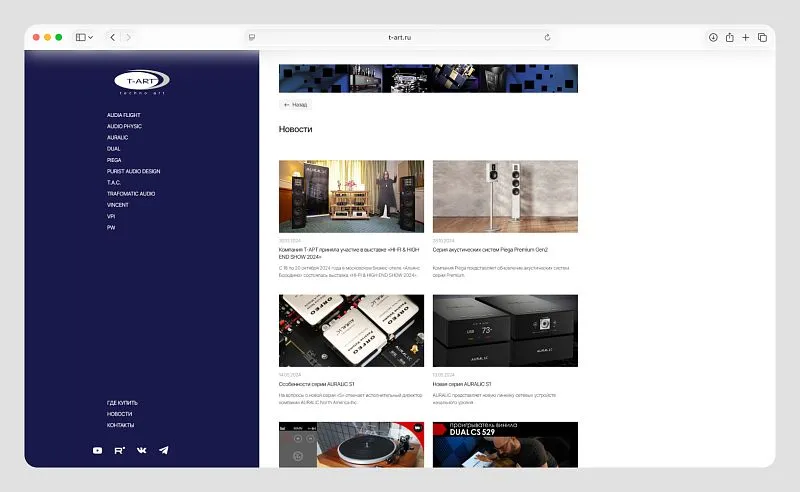Select PW in the brand list
The height and width of the screenshot is (492, 800).
click(111, 228)
